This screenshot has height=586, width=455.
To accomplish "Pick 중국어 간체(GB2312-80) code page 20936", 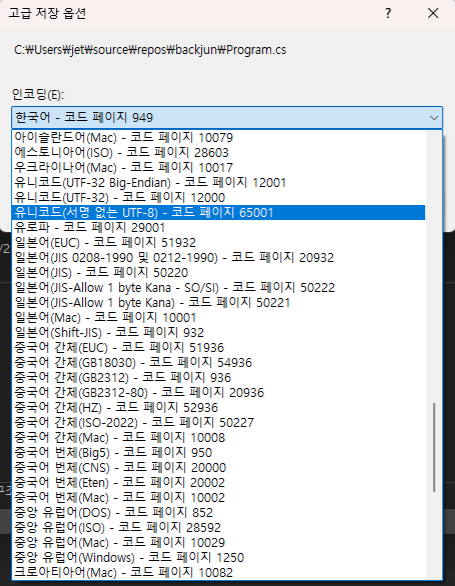I will [x=218, y=392].
